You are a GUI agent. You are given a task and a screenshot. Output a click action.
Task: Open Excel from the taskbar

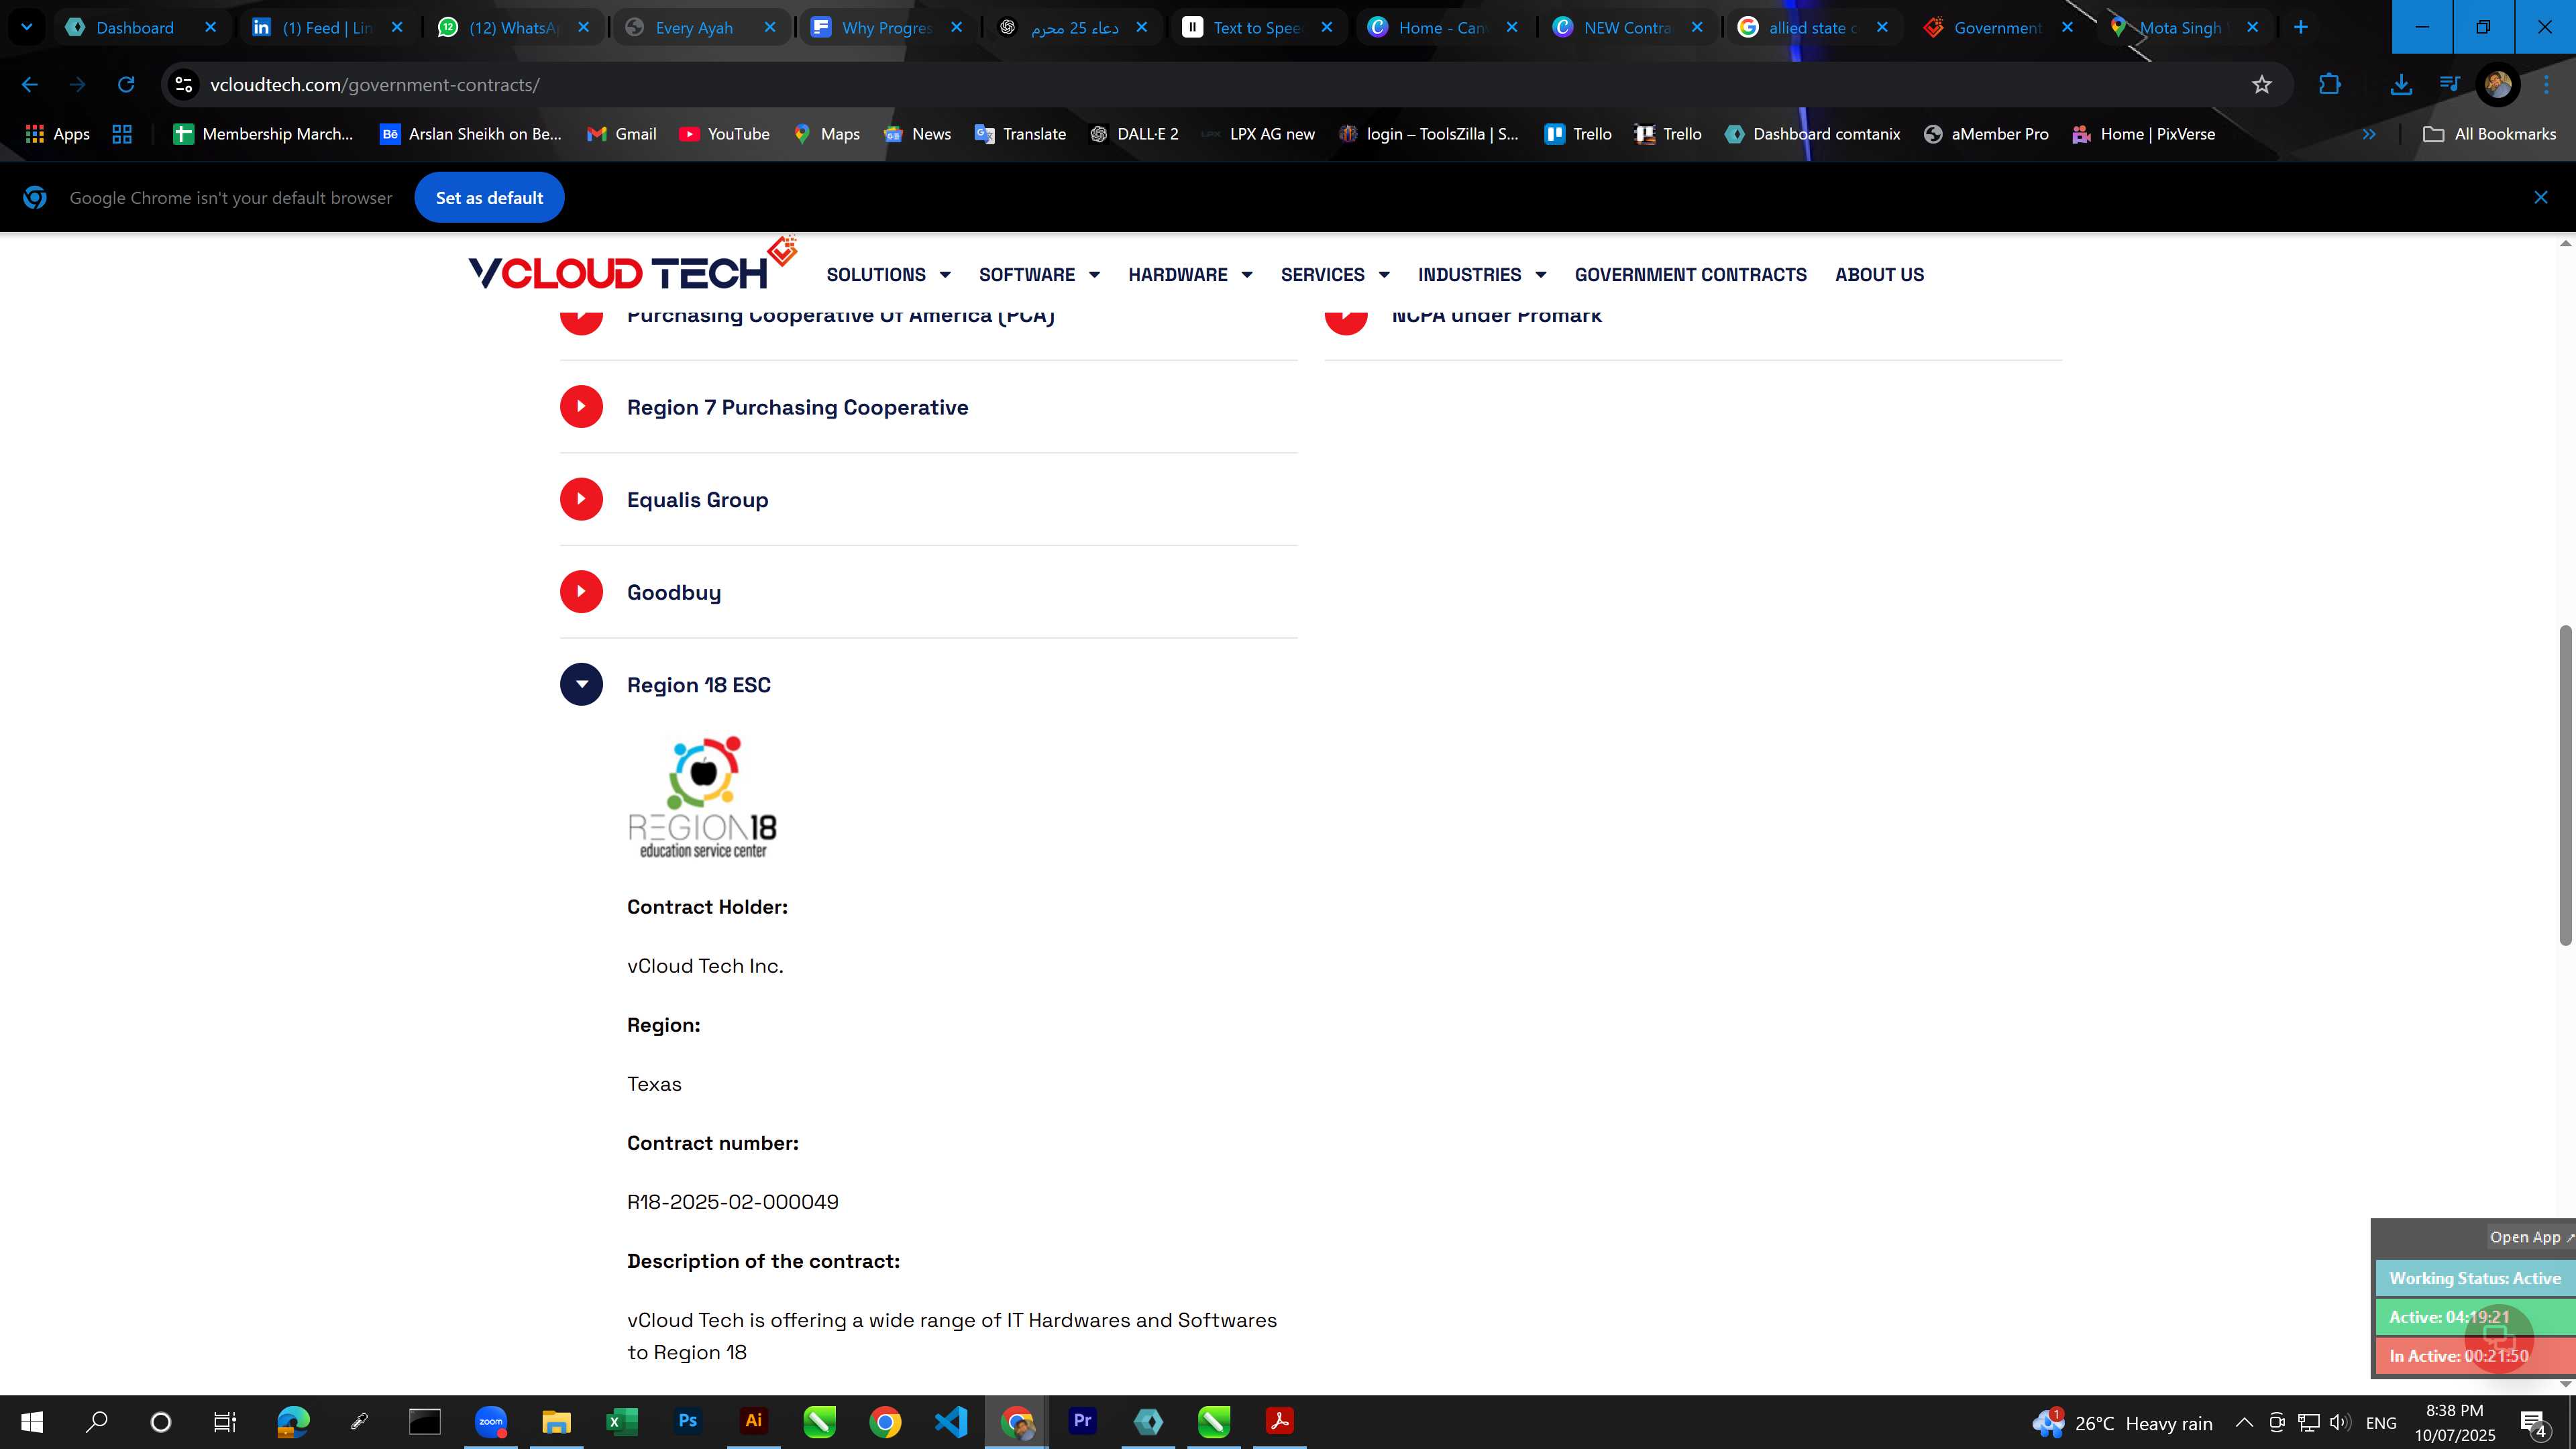[x=622, y=1422]
